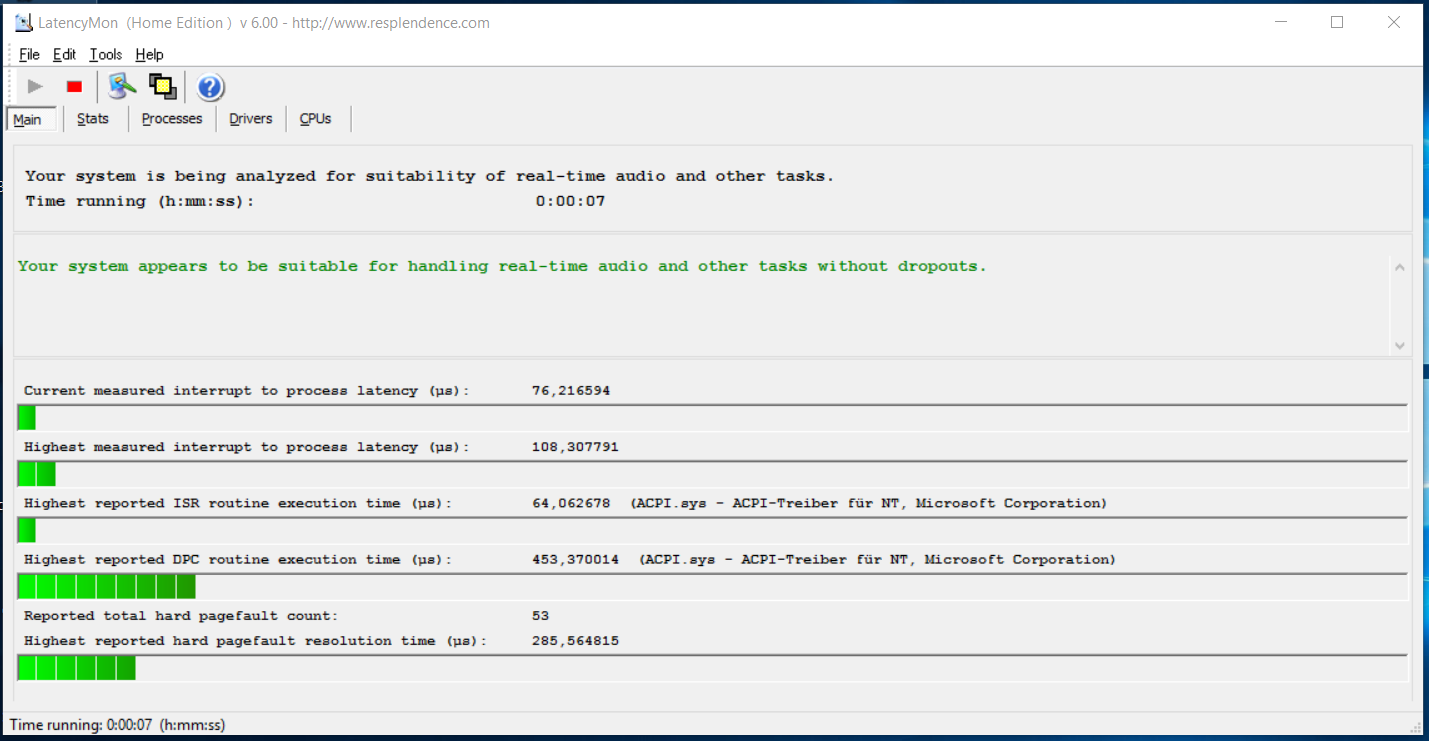Click the LatencyMon title bar app icon
Viewport: 1429px width, 741px height.
coord(24,22)
